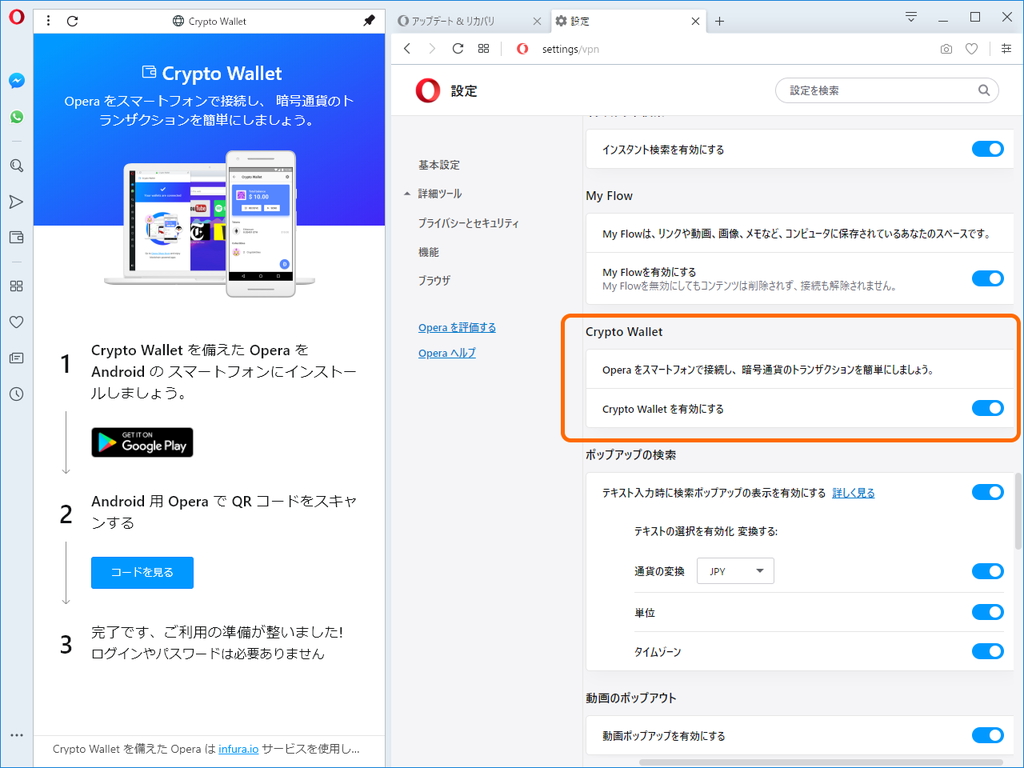Viewport: 1024px width, 768px height.
Task: Take a snapshot using the camera icon
Action: tap(945, 48)
